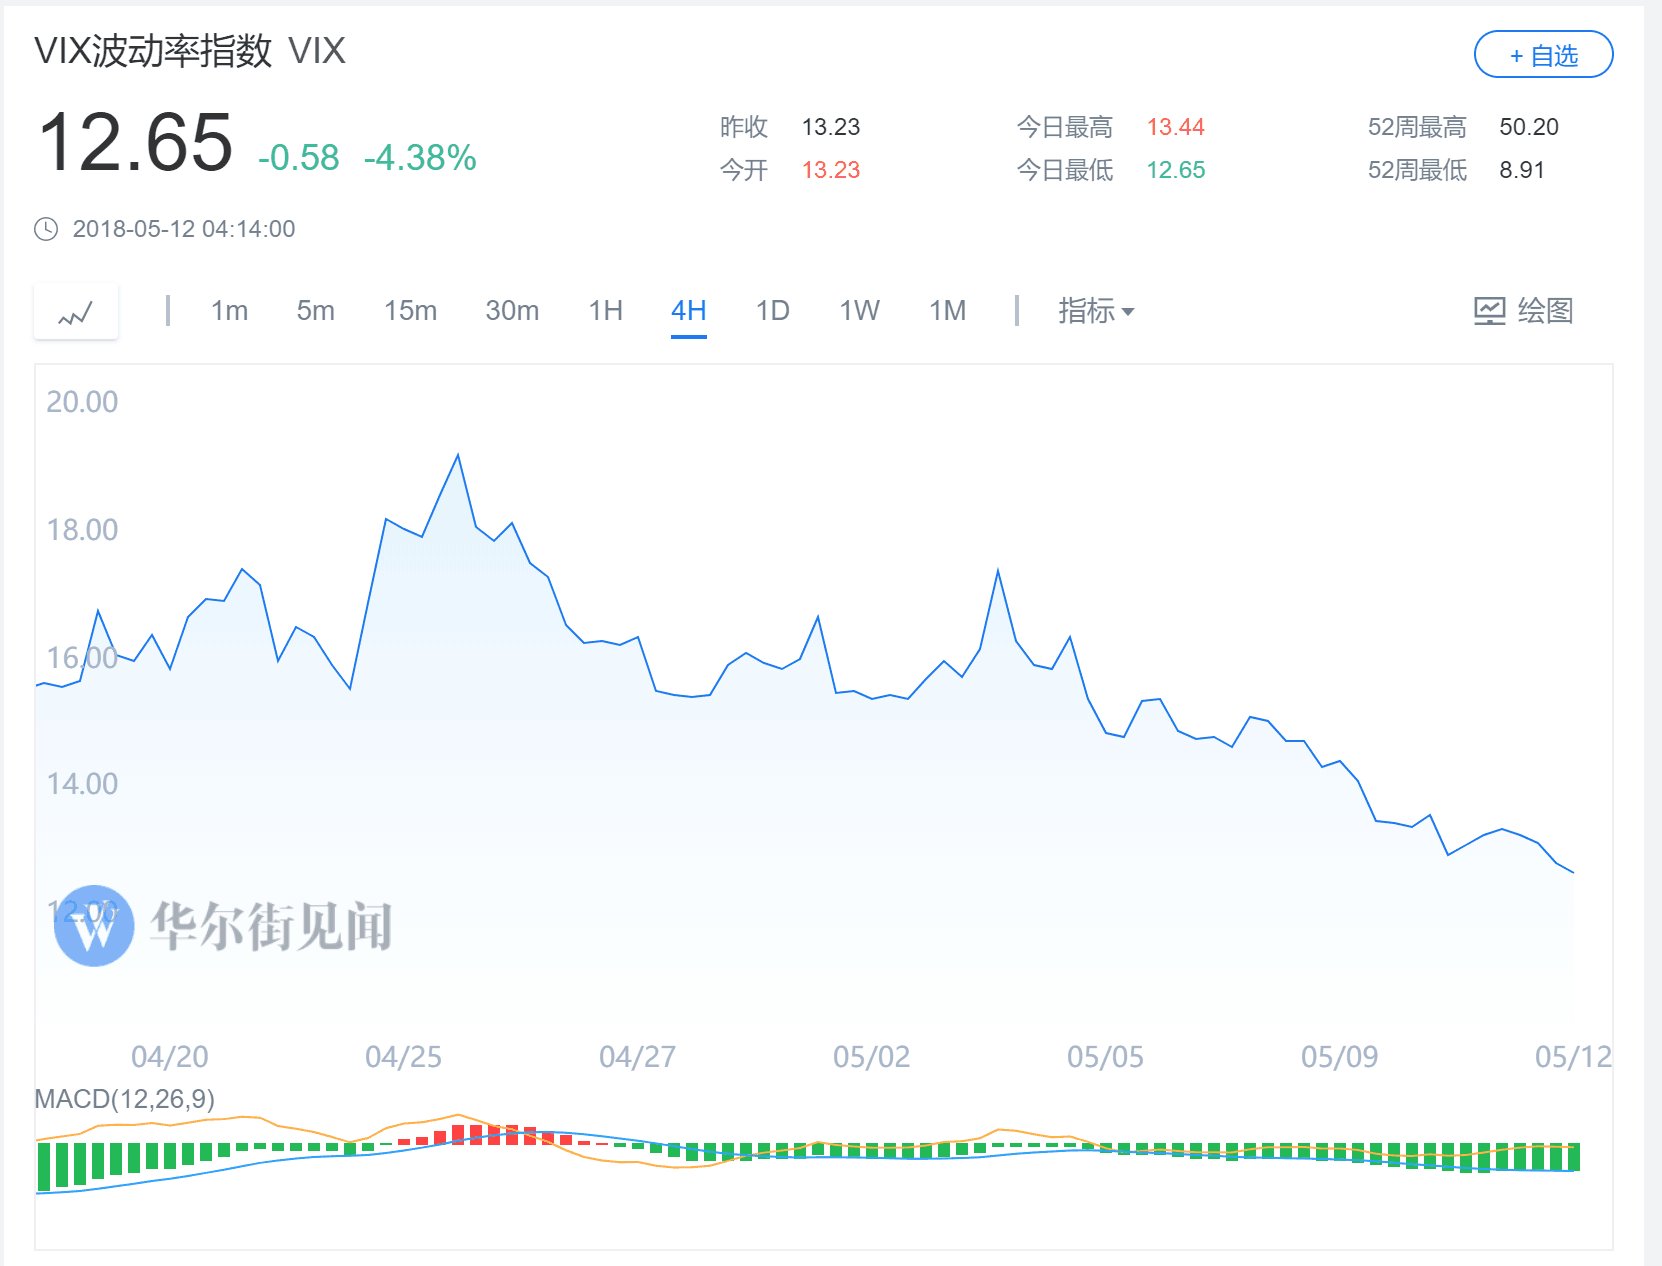Click the 04/27 date label

tap(637, 1057)
